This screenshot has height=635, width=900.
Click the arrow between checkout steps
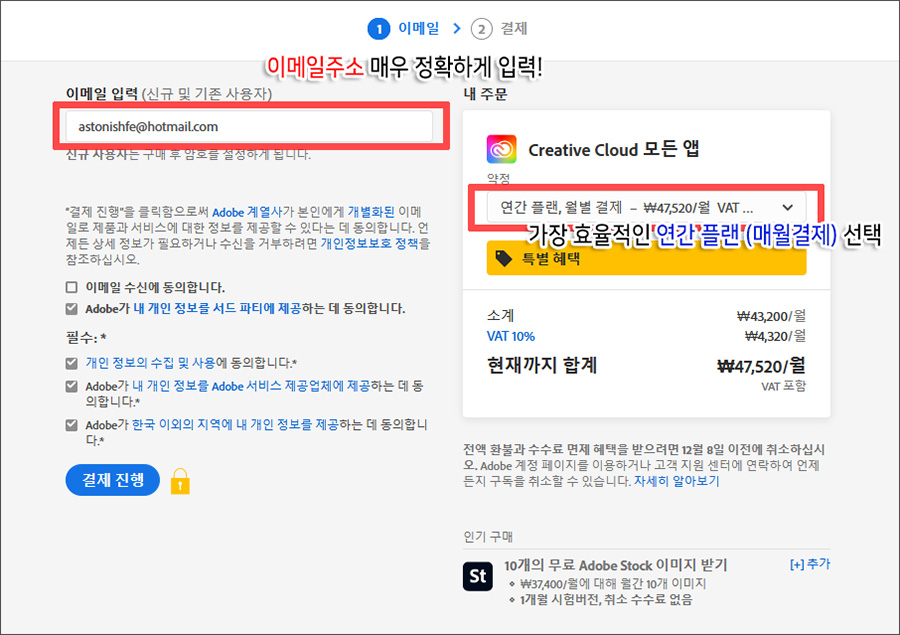[x=456, y=28]
